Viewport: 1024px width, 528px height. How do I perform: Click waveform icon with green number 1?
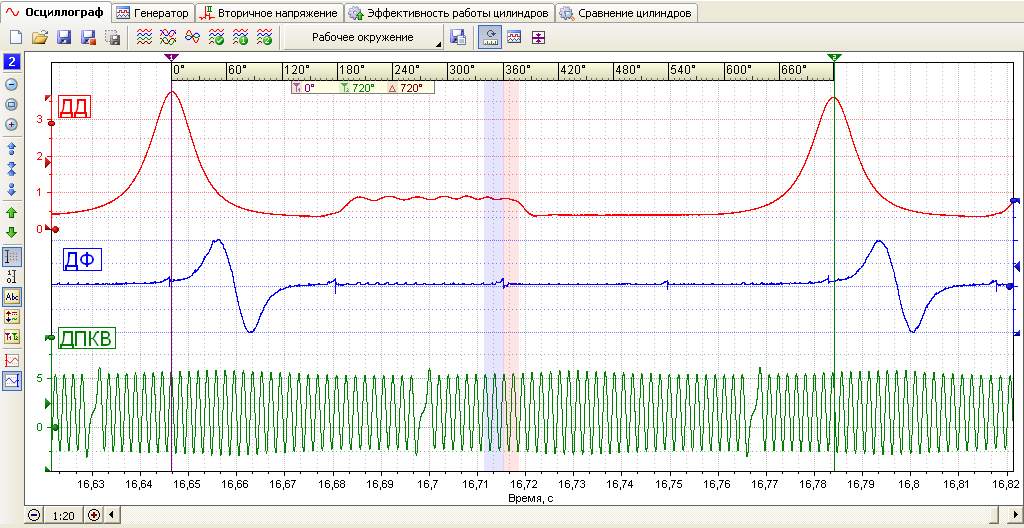tap(240, 37)
